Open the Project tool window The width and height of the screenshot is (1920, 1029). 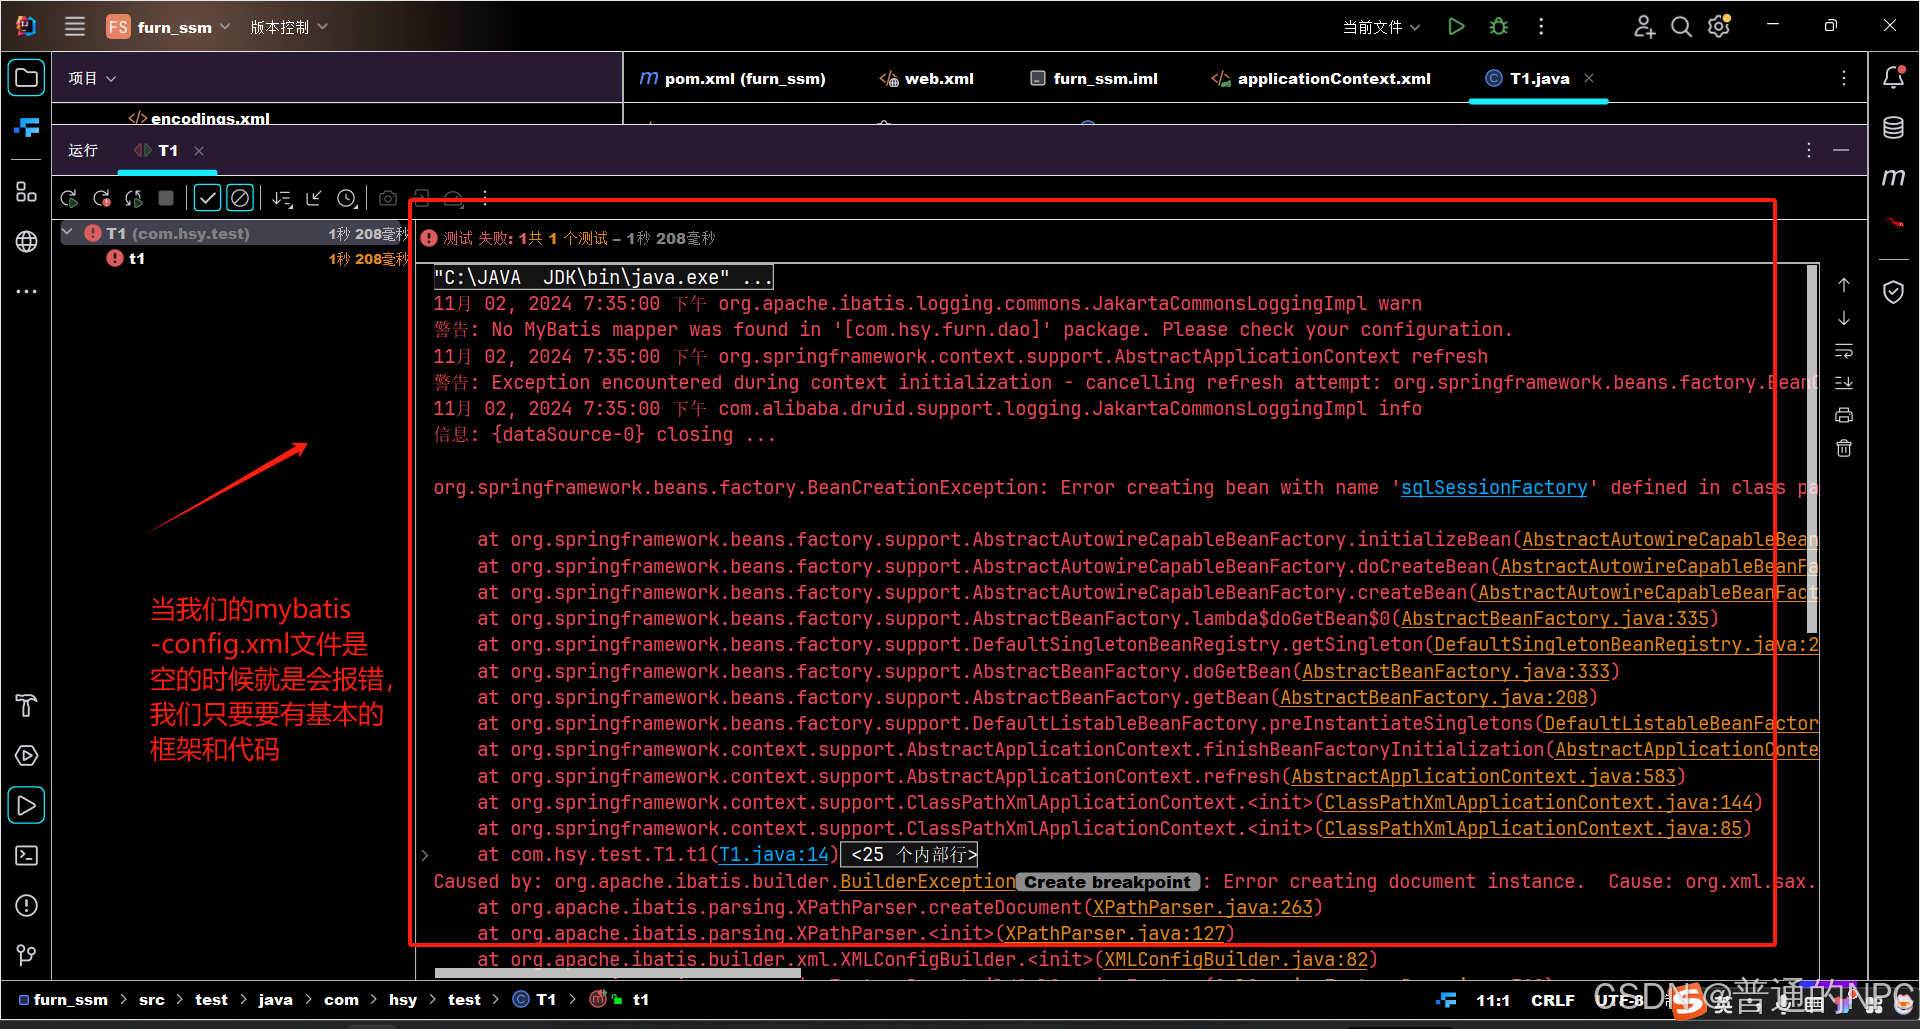pos(27,78)
